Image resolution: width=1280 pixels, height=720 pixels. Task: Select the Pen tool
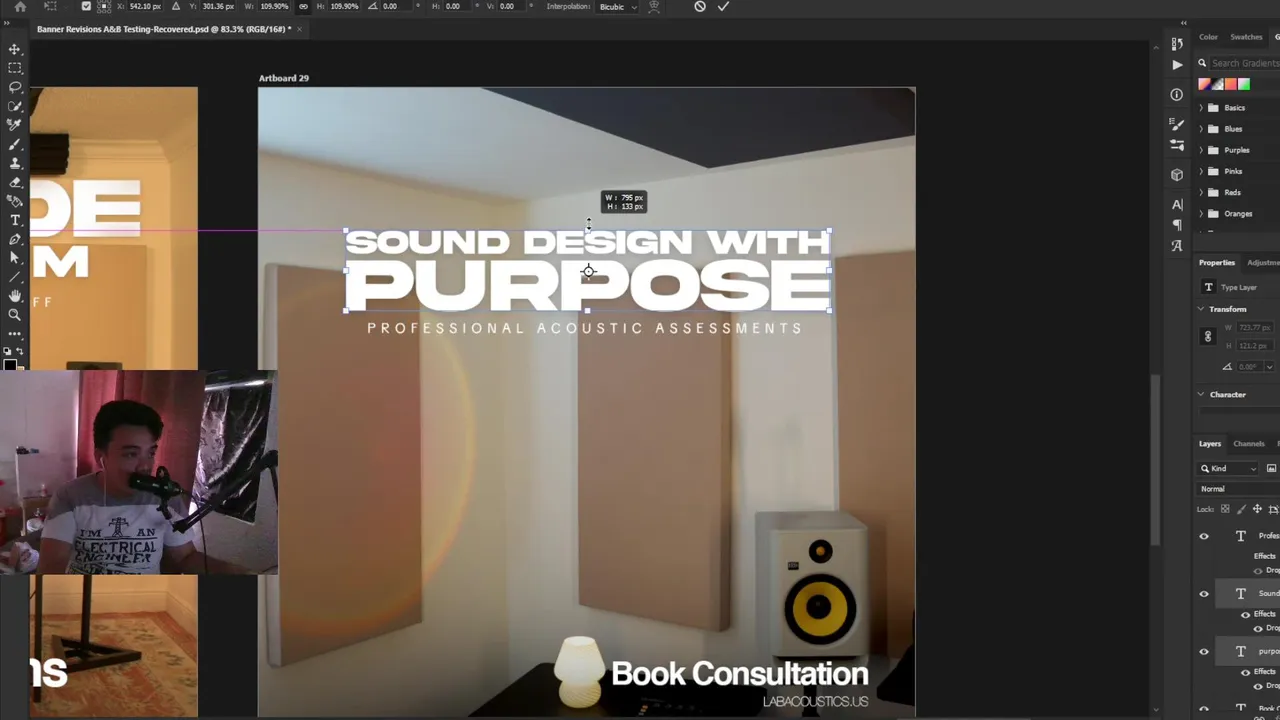[15, 239]
